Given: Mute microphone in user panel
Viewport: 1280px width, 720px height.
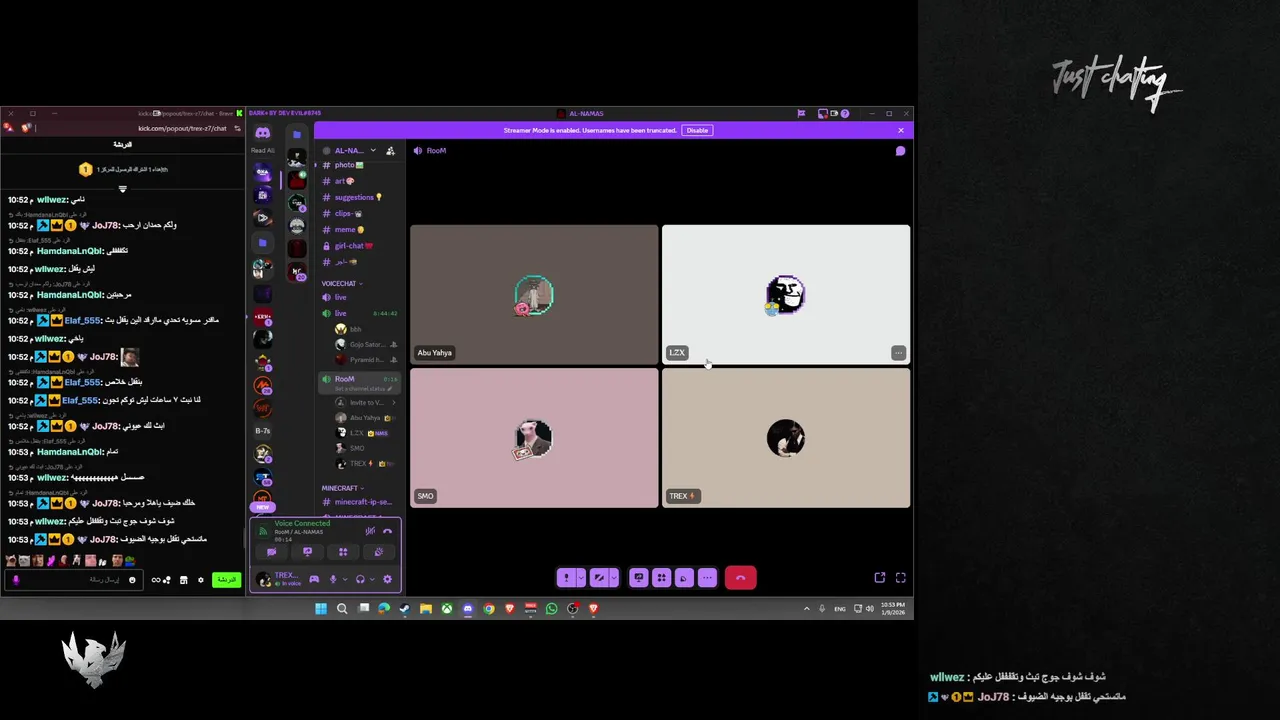Looking at the screenshot, I should (x=333, y=579).
